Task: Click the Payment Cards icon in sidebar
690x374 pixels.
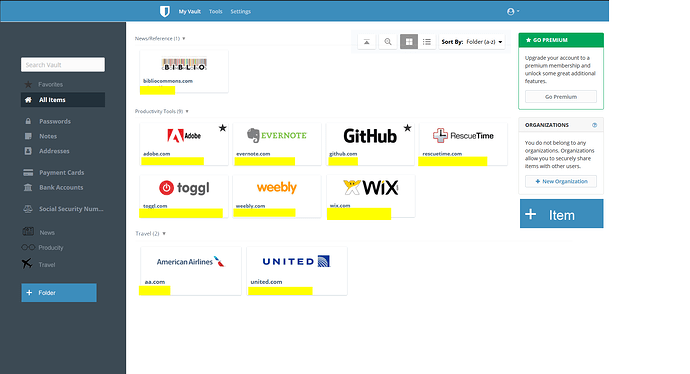Action: (x=28, y=172)
